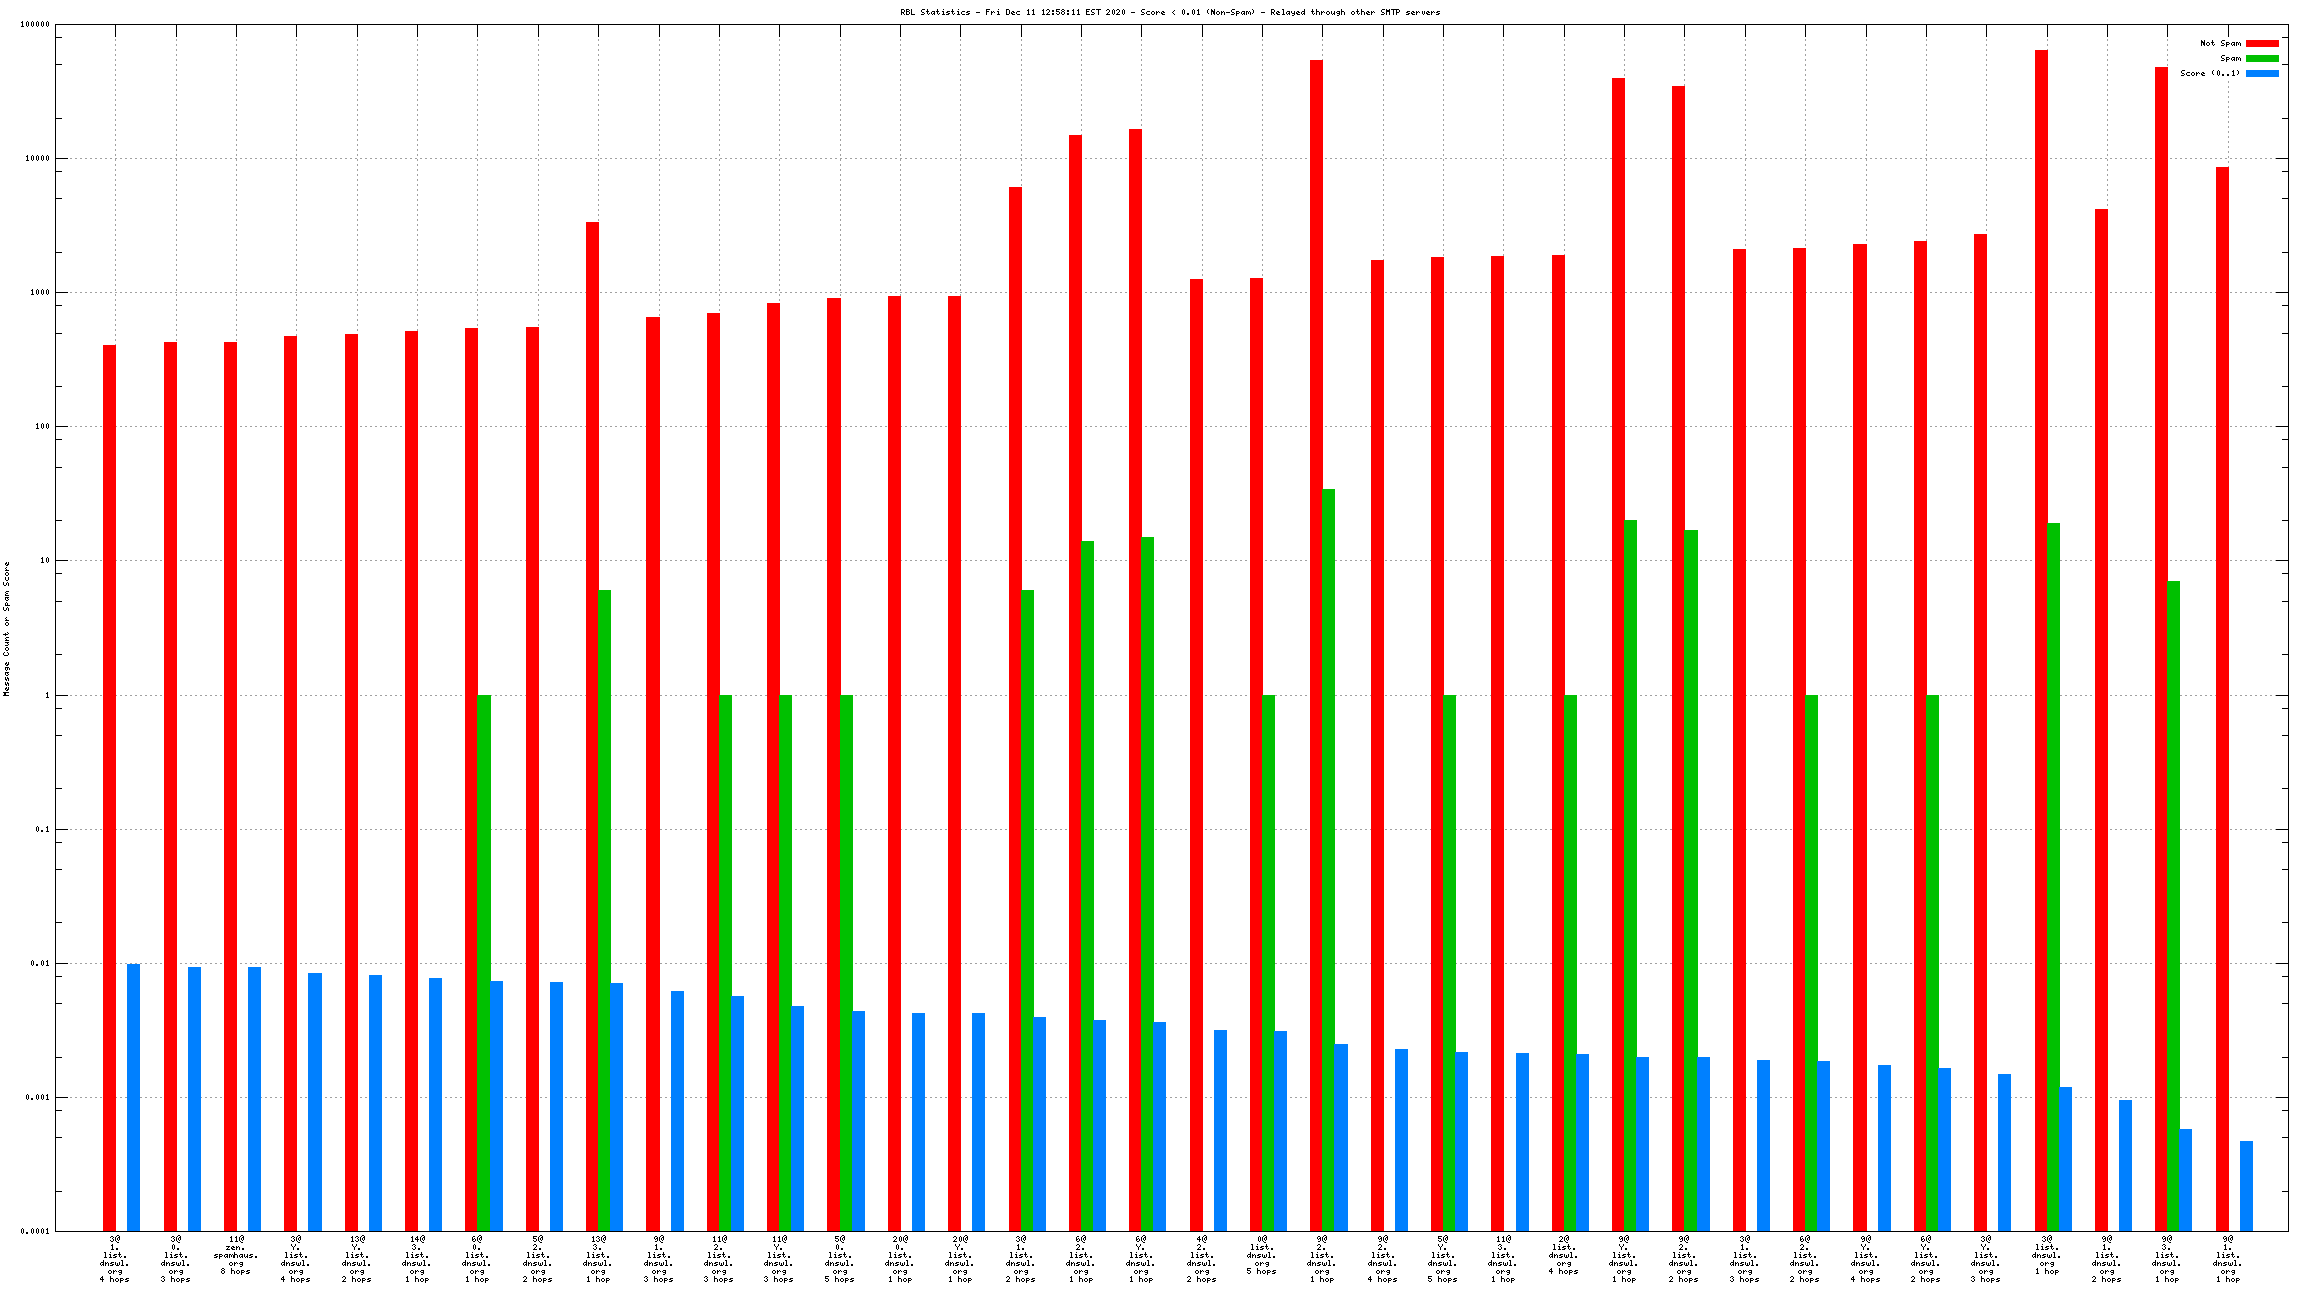Click the leftmost blue Score bar

(x=134, y=1097)
